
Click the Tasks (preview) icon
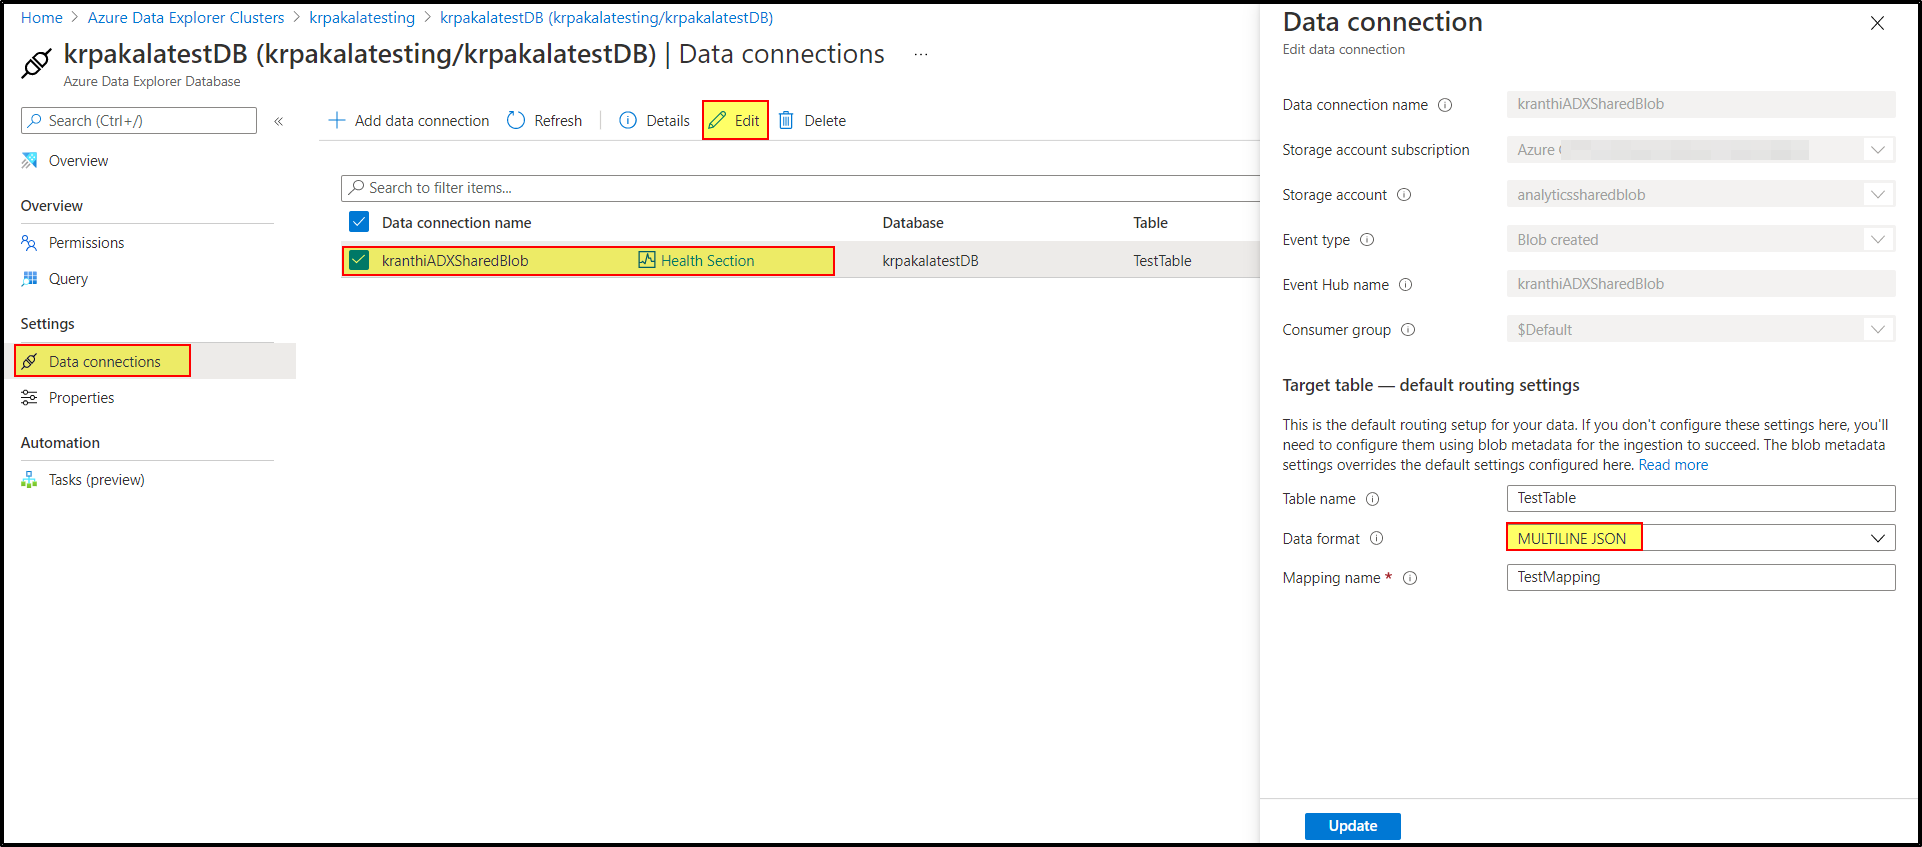29,480
